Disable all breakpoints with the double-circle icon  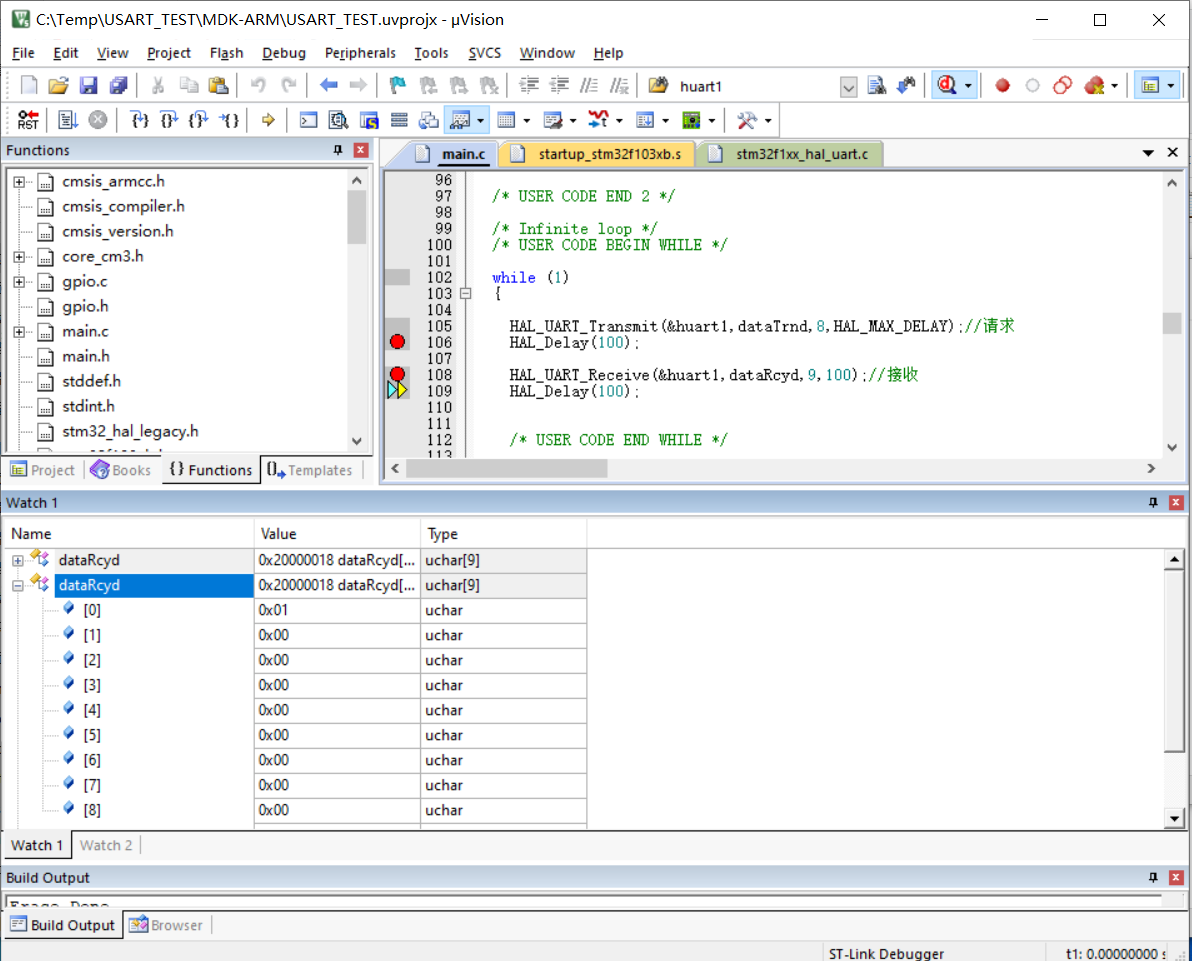point(1063,85)
